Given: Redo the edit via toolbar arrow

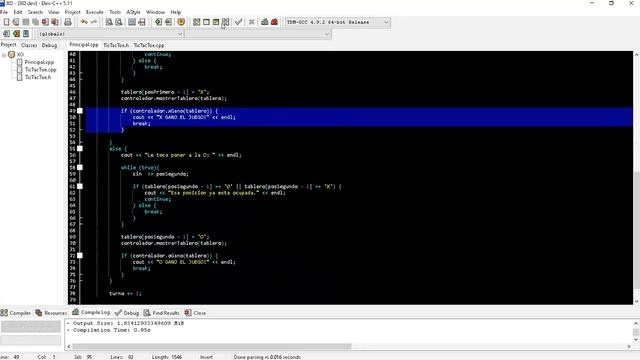Looking at the screenshot, I should click(x=93, y=22).
